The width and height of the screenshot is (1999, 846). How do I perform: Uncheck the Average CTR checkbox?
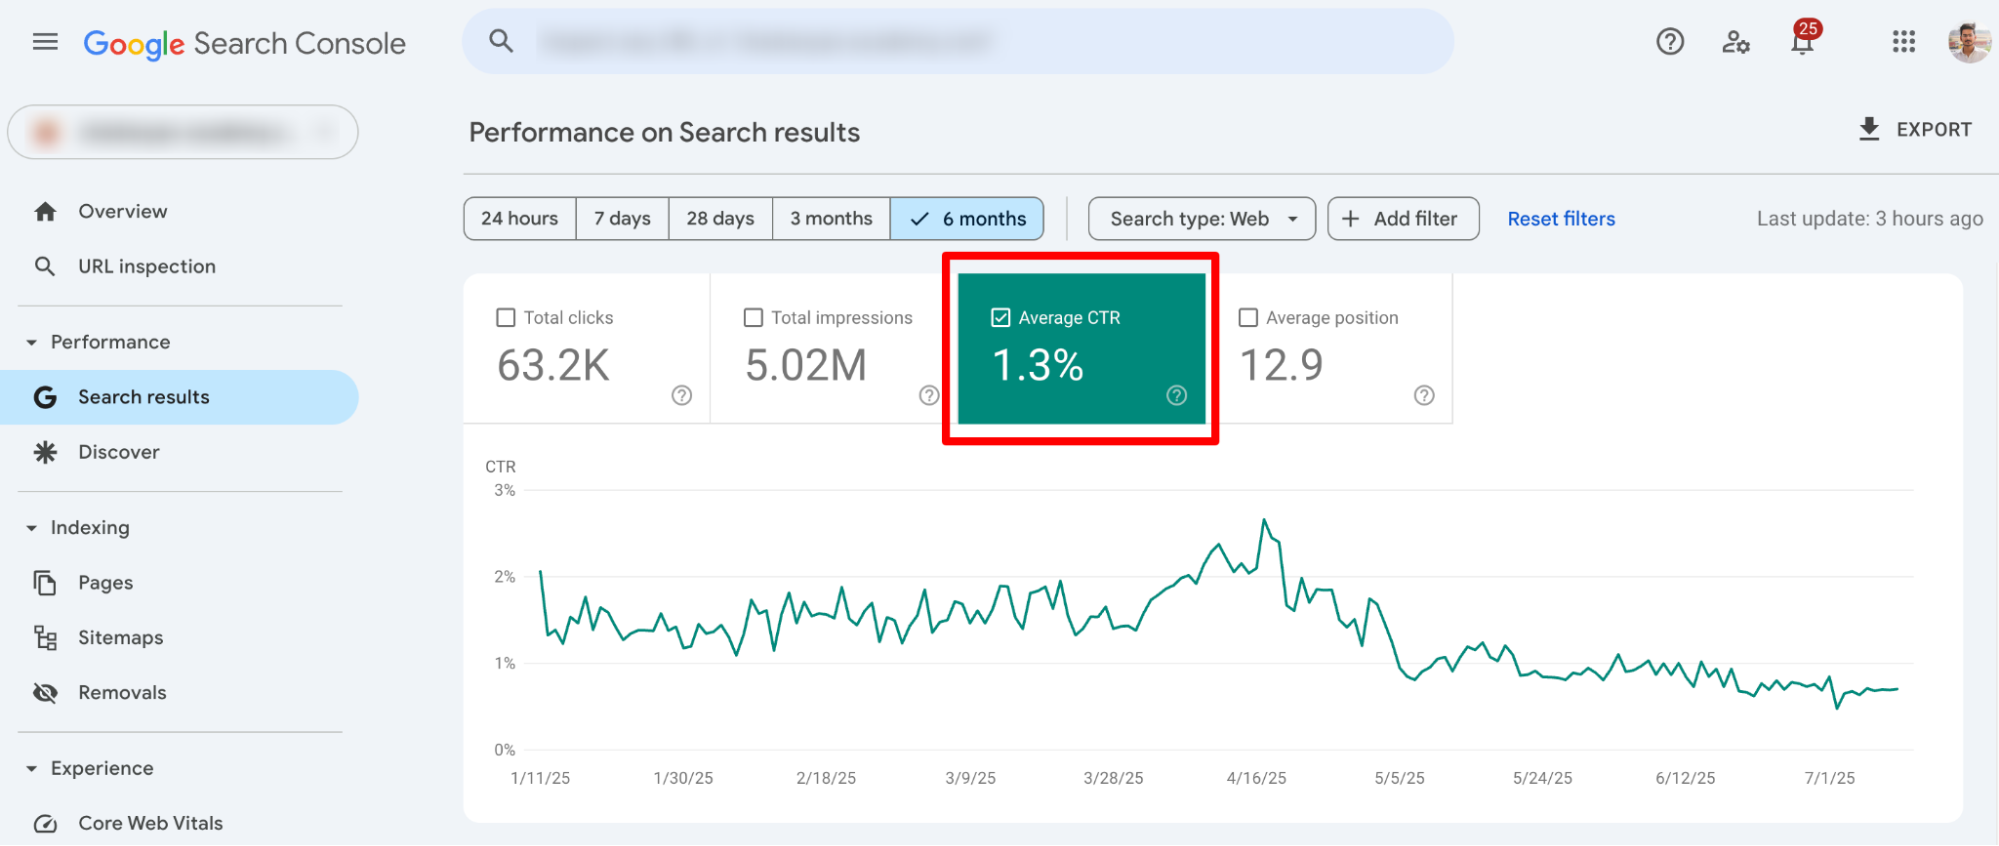click(1000, 318)
